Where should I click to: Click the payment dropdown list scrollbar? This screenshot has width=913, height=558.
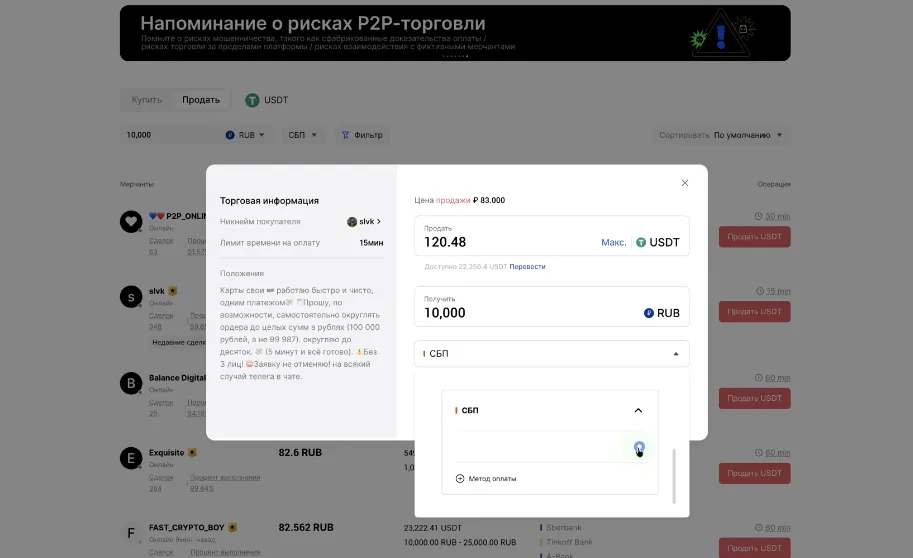pyautogui.click(x=674, y=476)
